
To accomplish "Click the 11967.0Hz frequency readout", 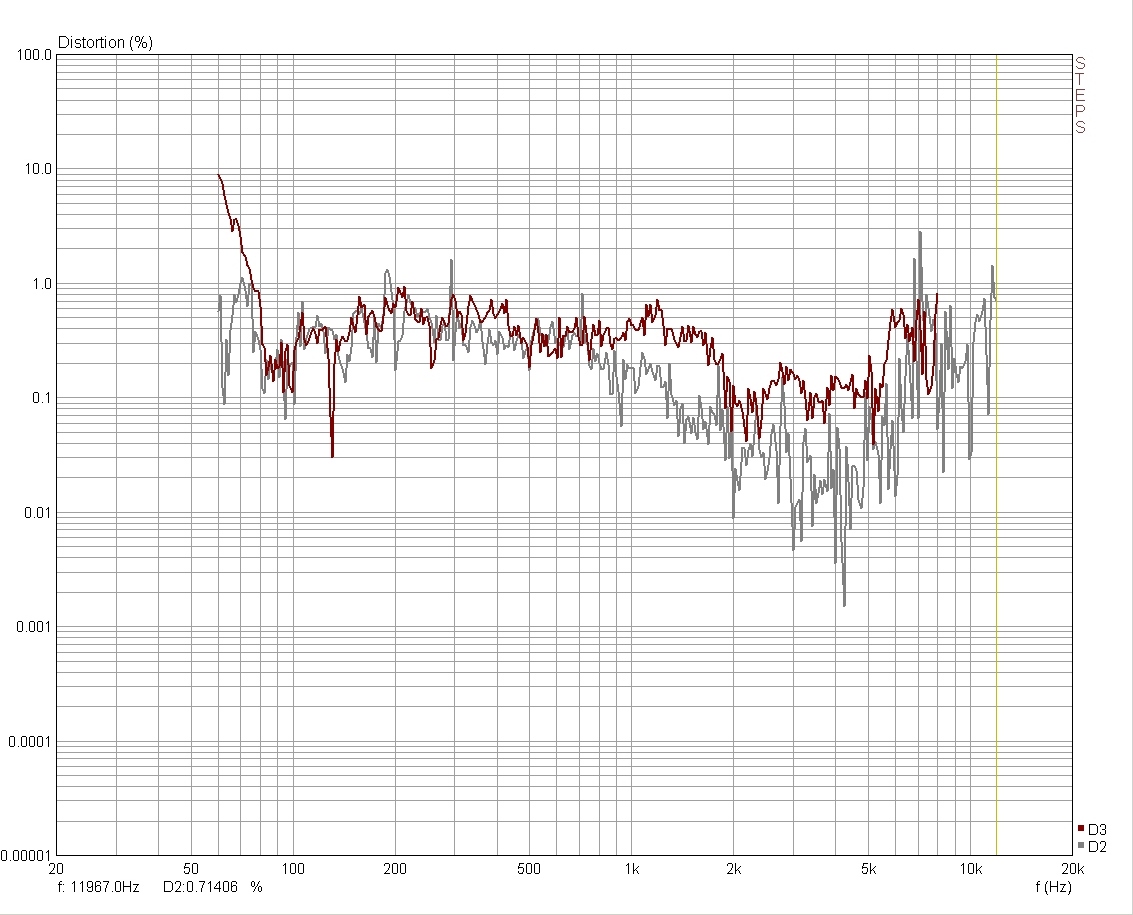I will (x=105, y=886).
